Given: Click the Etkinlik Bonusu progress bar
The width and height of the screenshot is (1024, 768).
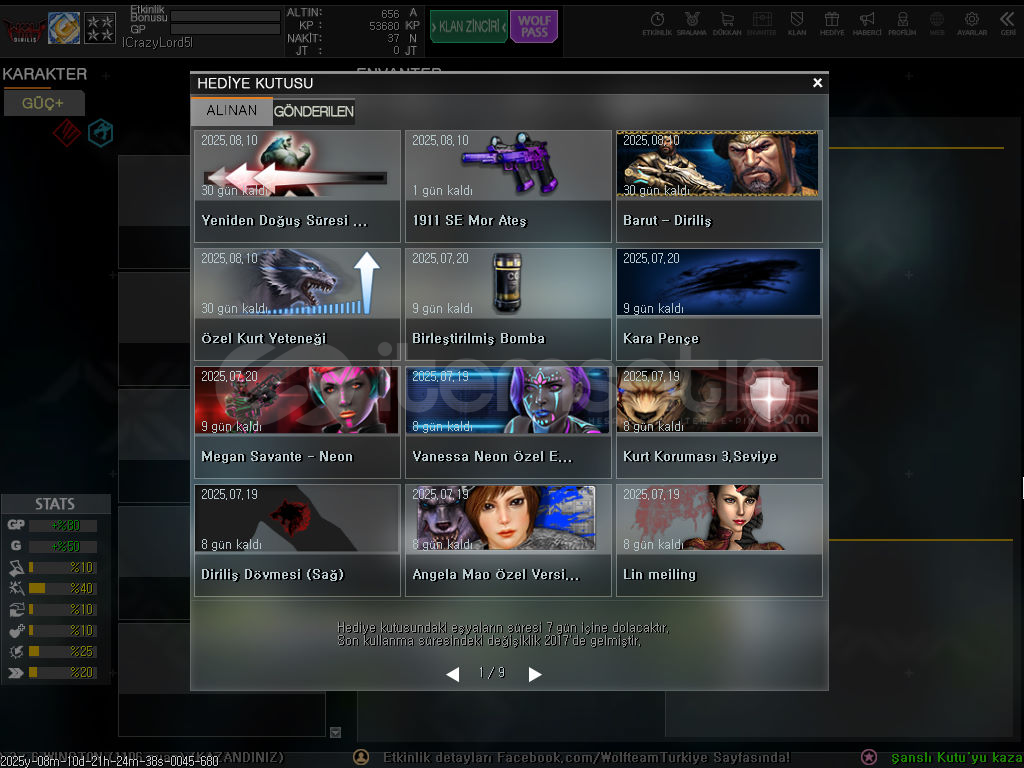Looking at the screenshot, I should point(225,16).
